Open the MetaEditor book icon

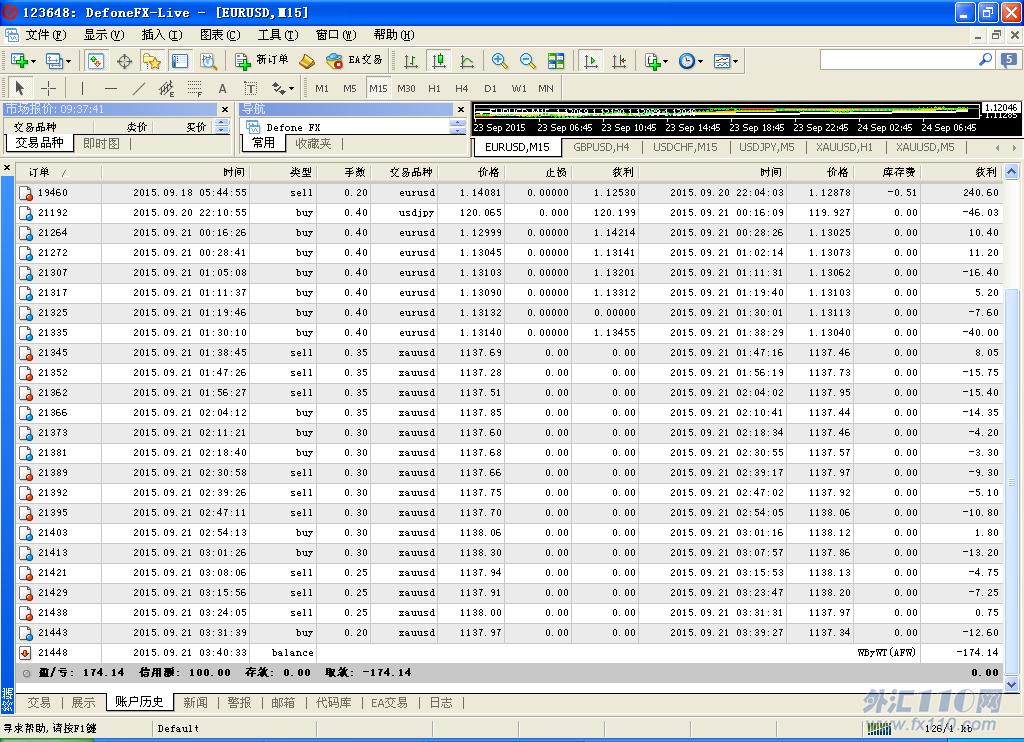tap(306, 61)
